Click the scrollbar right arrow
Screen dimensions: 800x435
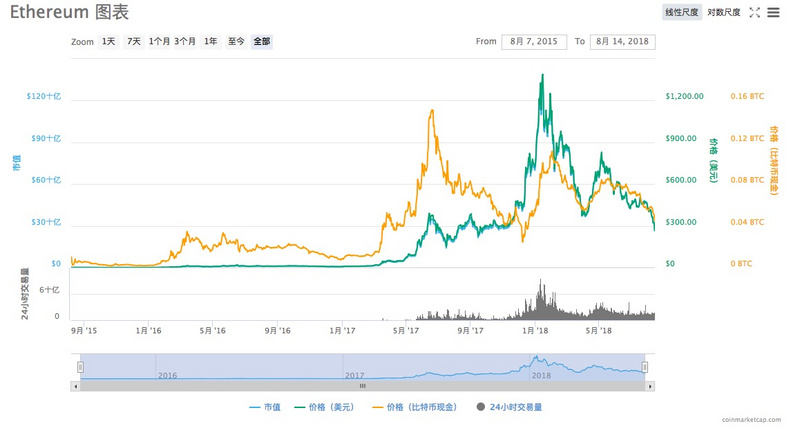click(650, 386)
